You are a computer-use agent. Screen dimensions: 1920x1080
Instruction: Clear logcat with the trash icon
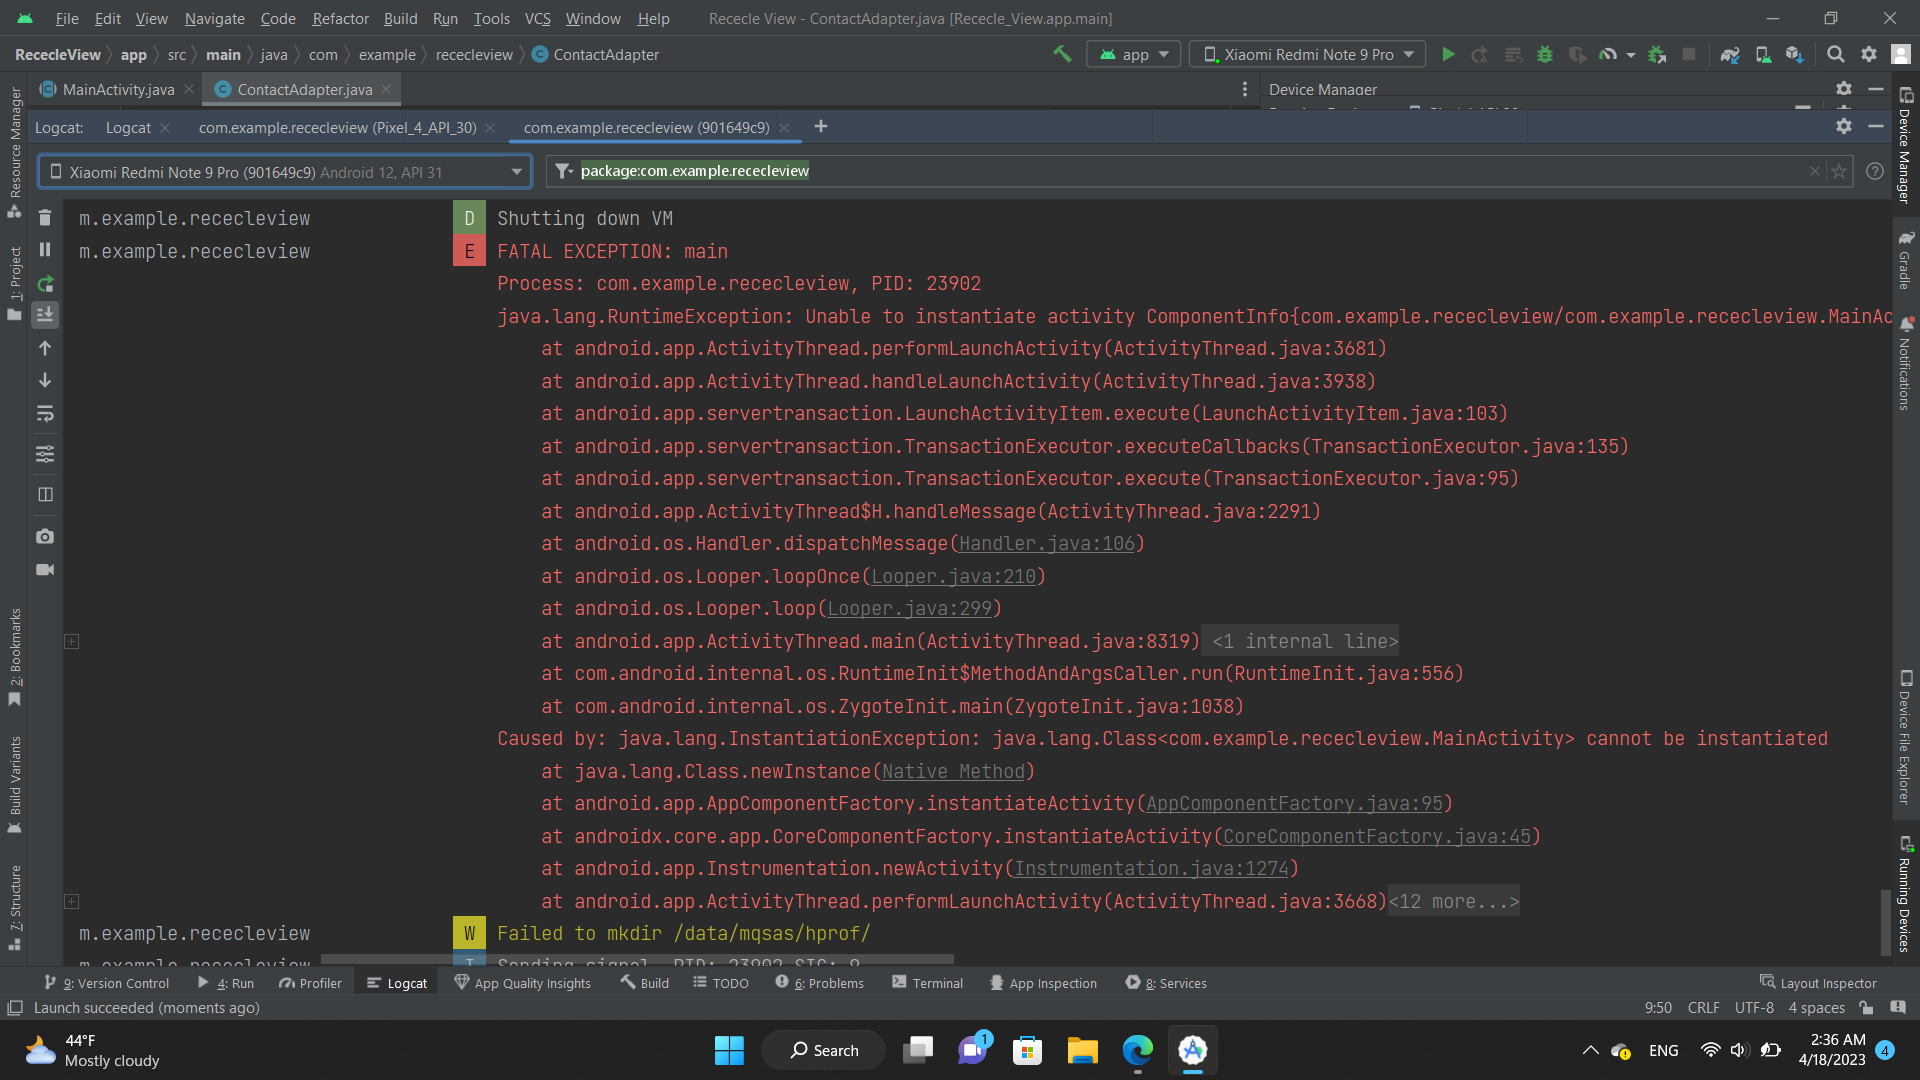click(x=45, y=217)
